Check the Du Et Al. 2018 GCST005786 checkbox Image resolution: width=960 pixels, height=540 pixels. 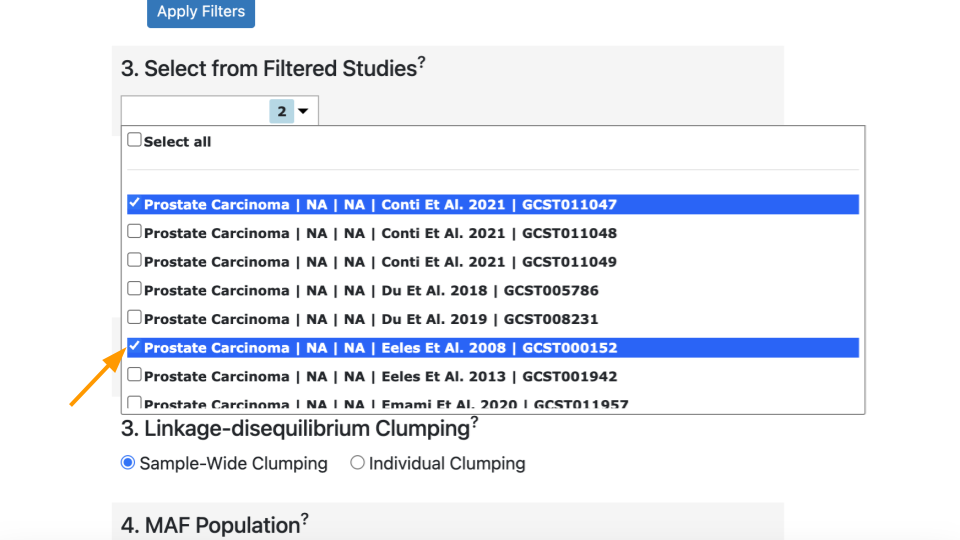(x=134, y=289)
